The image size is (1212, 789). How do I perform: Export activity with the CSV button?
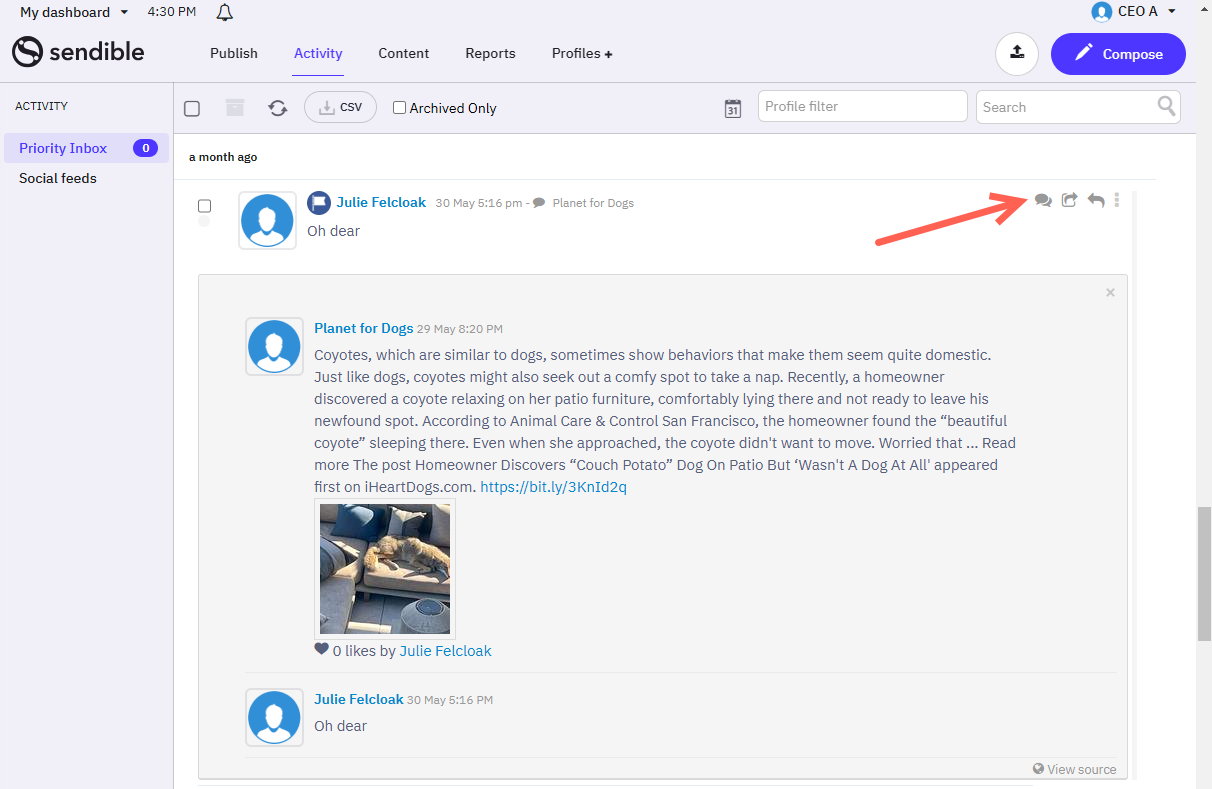click(x=340, y=107)
